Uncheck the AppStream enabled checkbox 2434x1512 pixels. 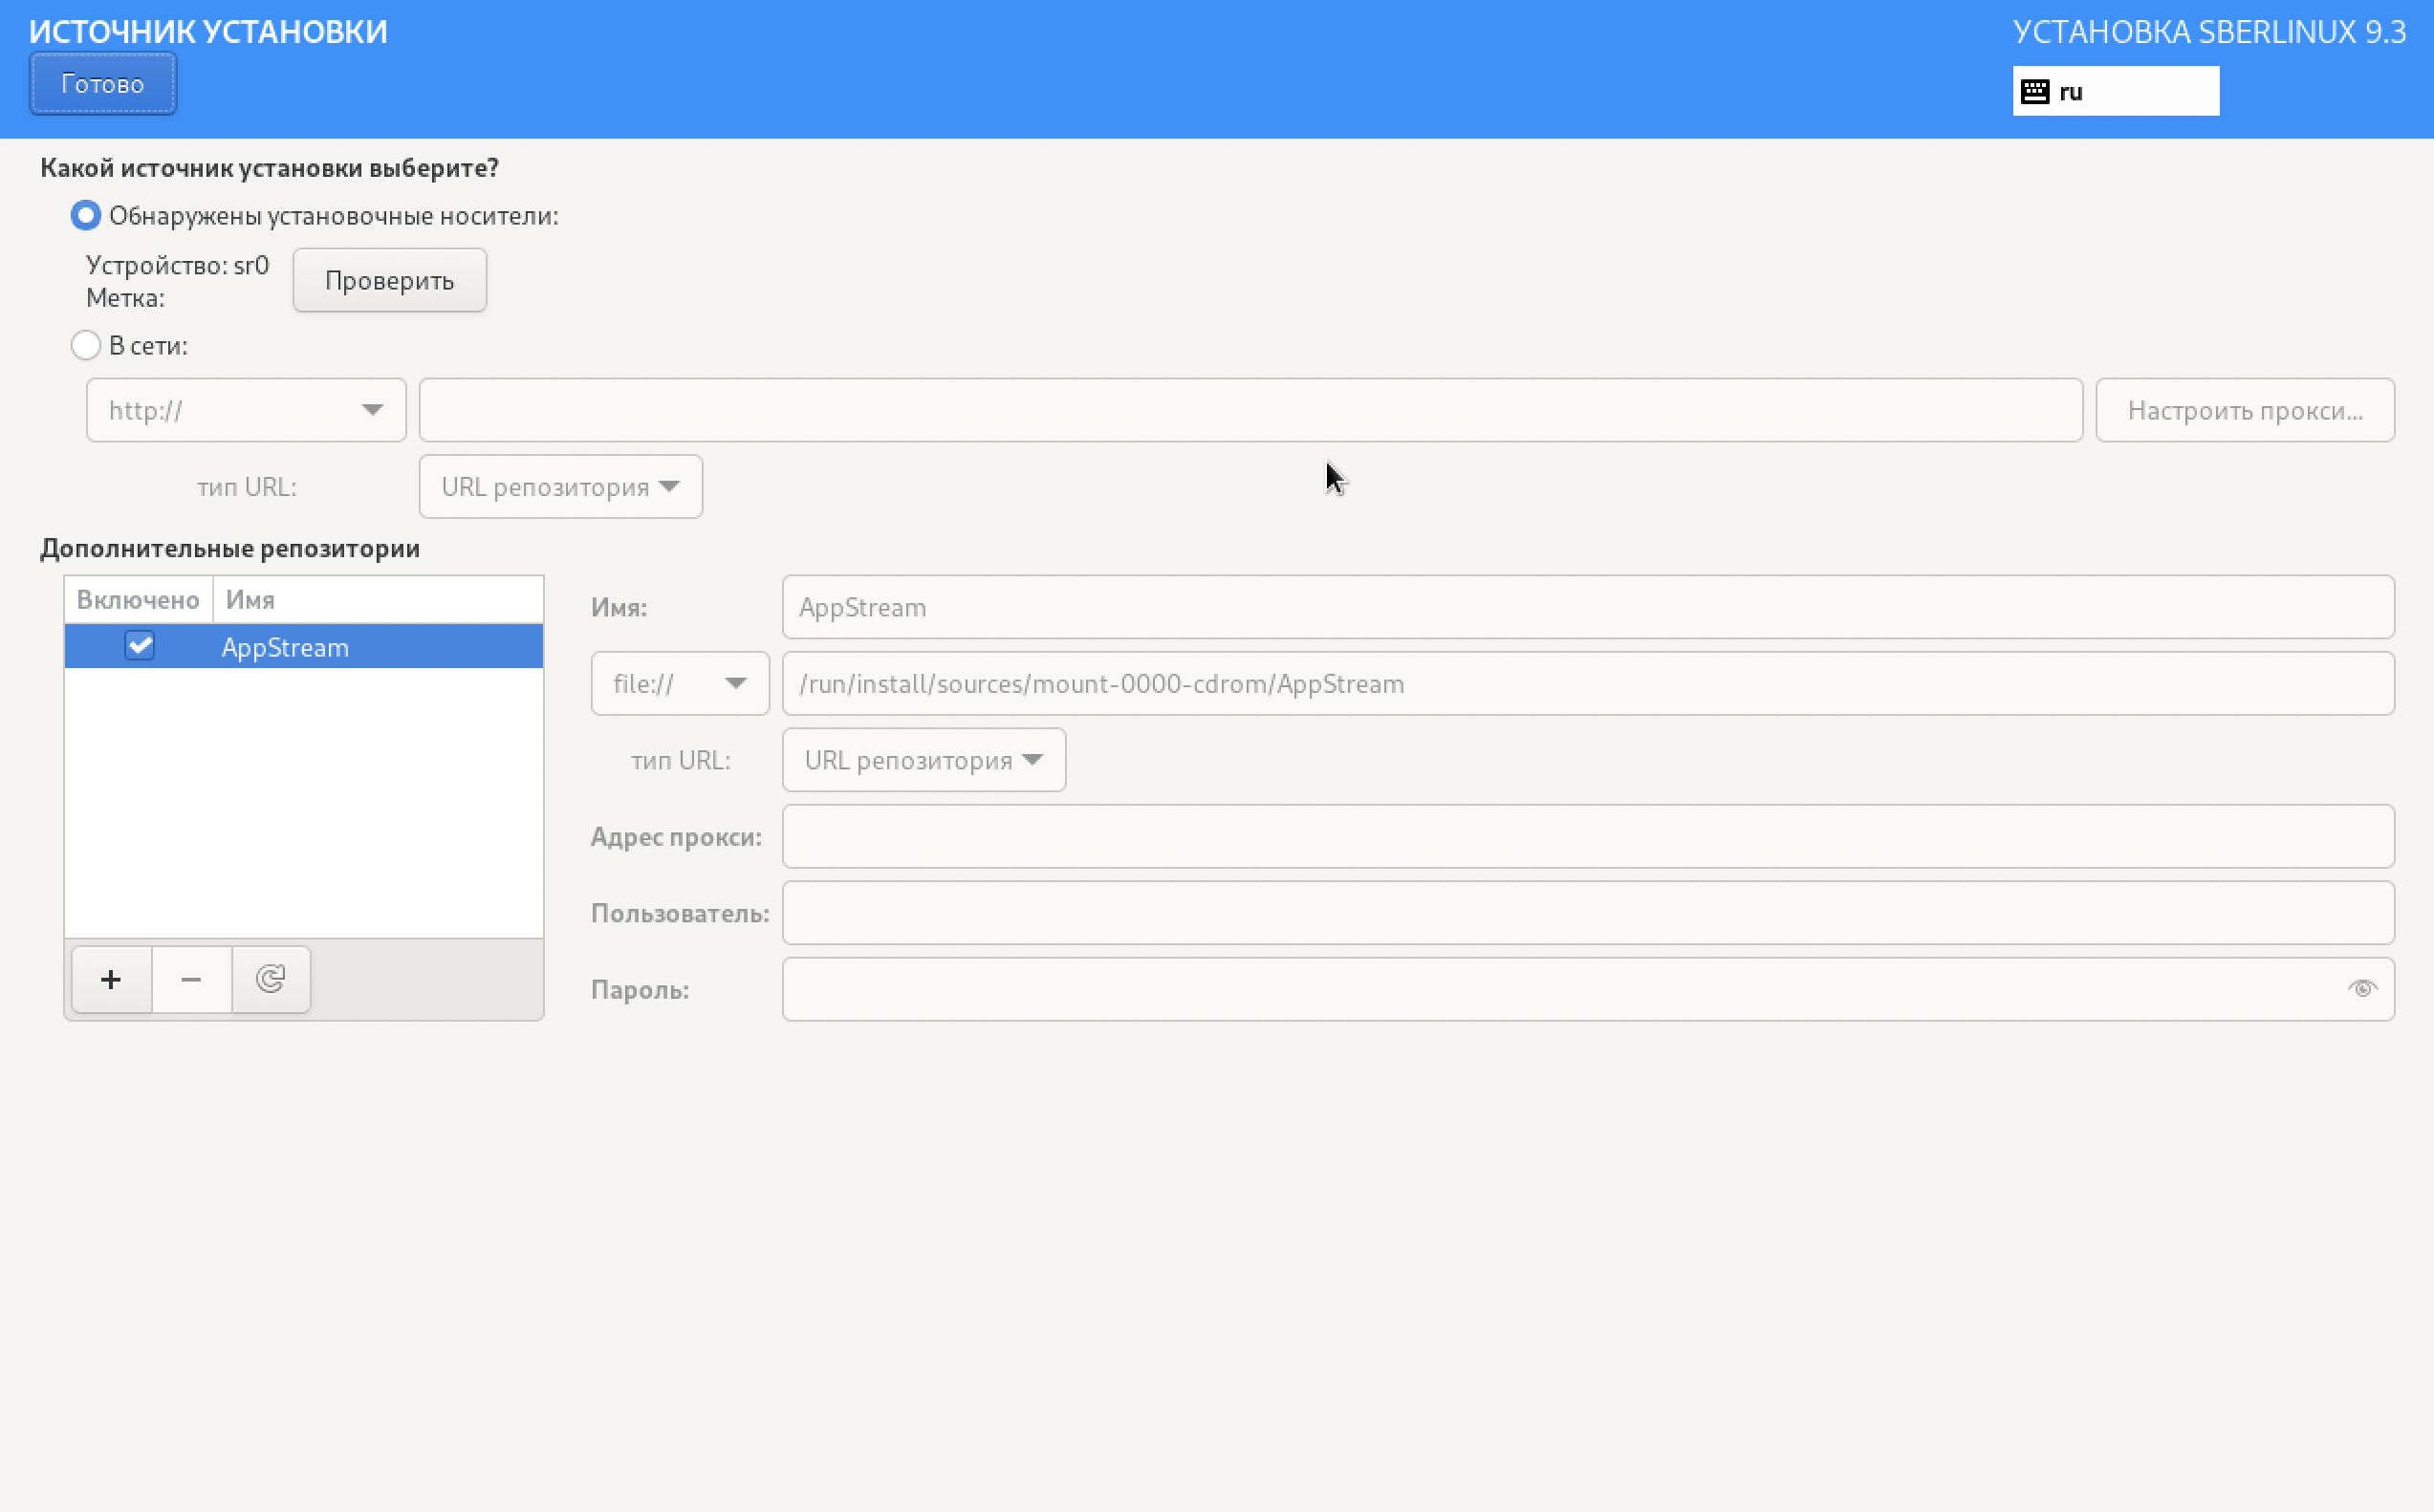[140, 646]
